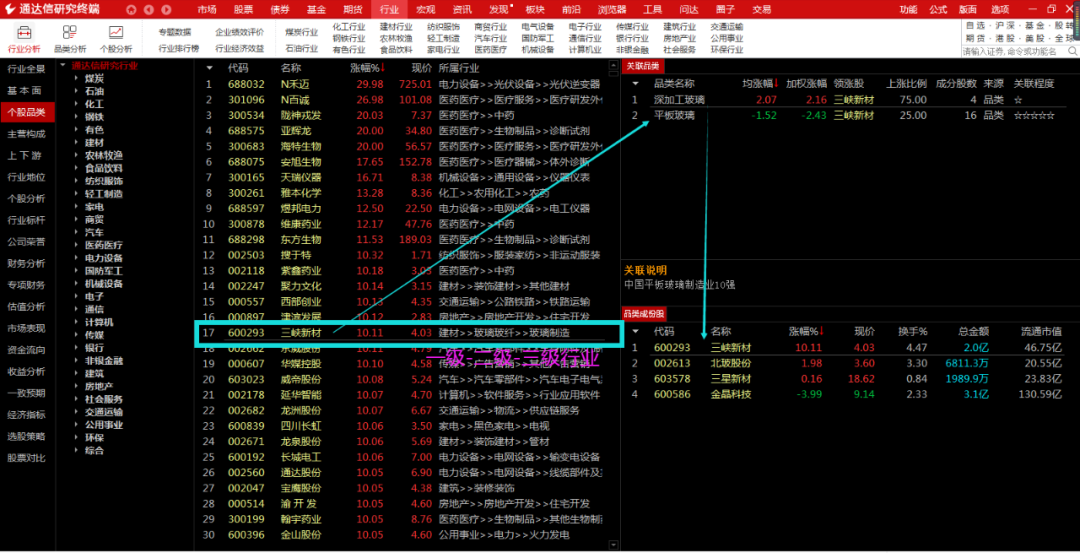Expand the 计算机 tree node
The height and width of the screenshot is (553, 1080).
click(76, 322)
